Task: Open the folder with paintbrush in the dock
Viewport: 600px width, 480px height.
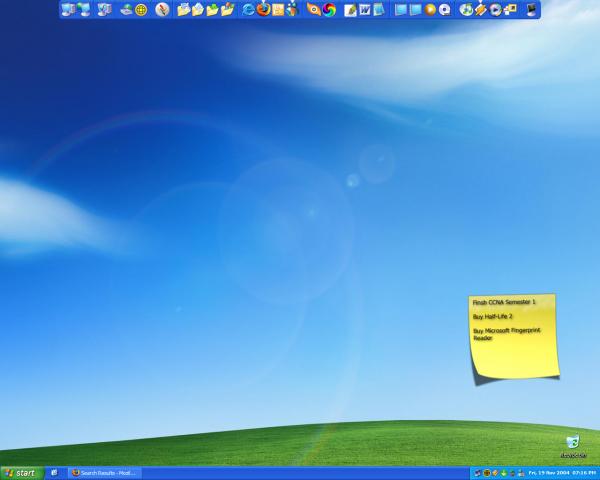Action: point(227,10)
